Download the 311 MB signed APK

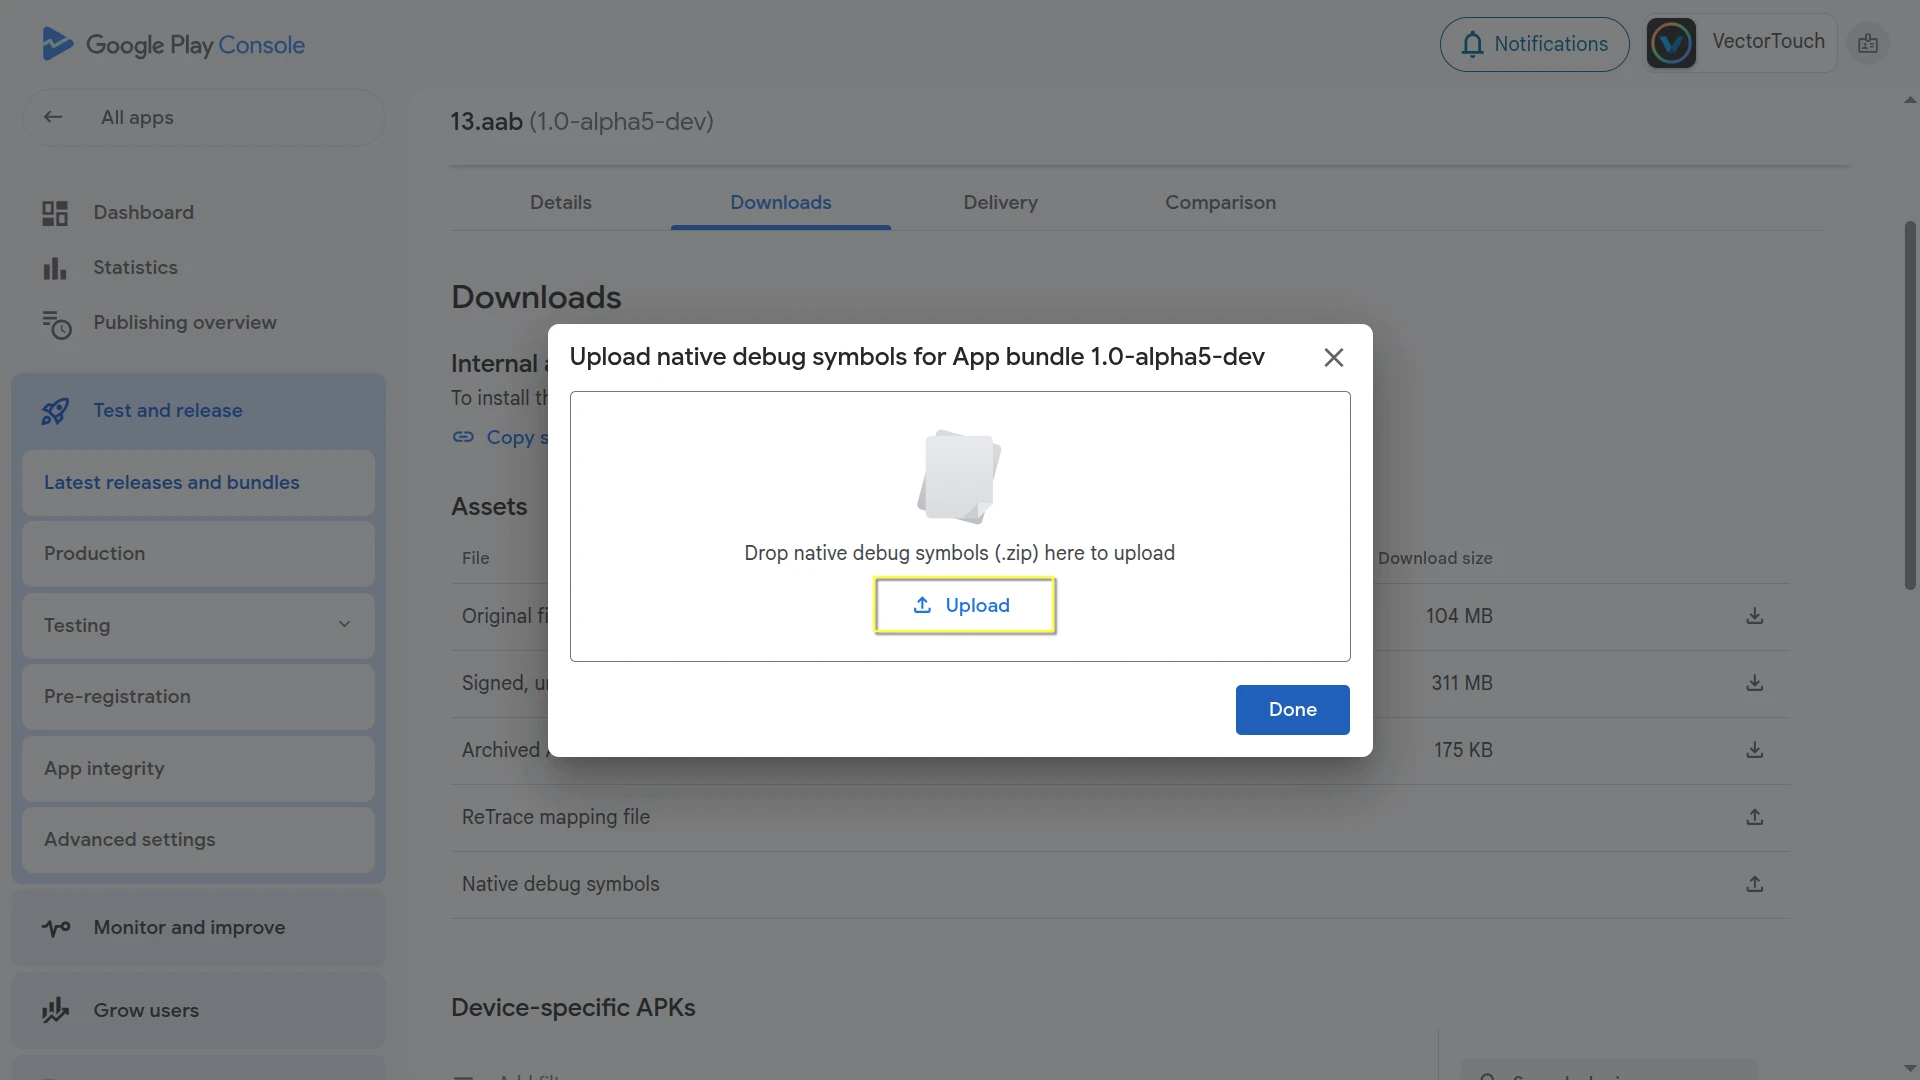1754,683
